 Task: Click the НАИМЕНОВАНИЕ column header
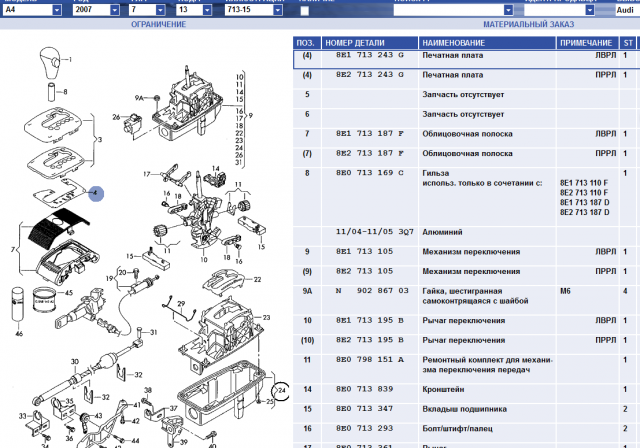[487, 43]
